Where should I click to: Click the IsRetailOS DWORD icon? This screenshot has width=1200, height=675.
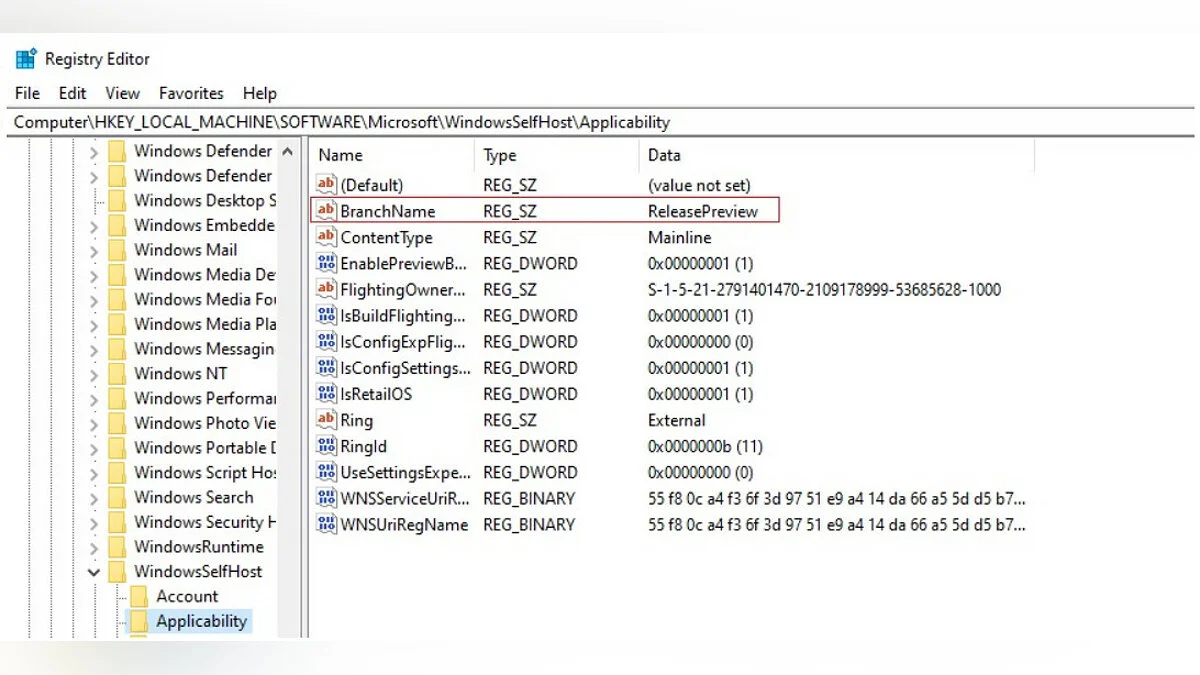pos(326,394)
